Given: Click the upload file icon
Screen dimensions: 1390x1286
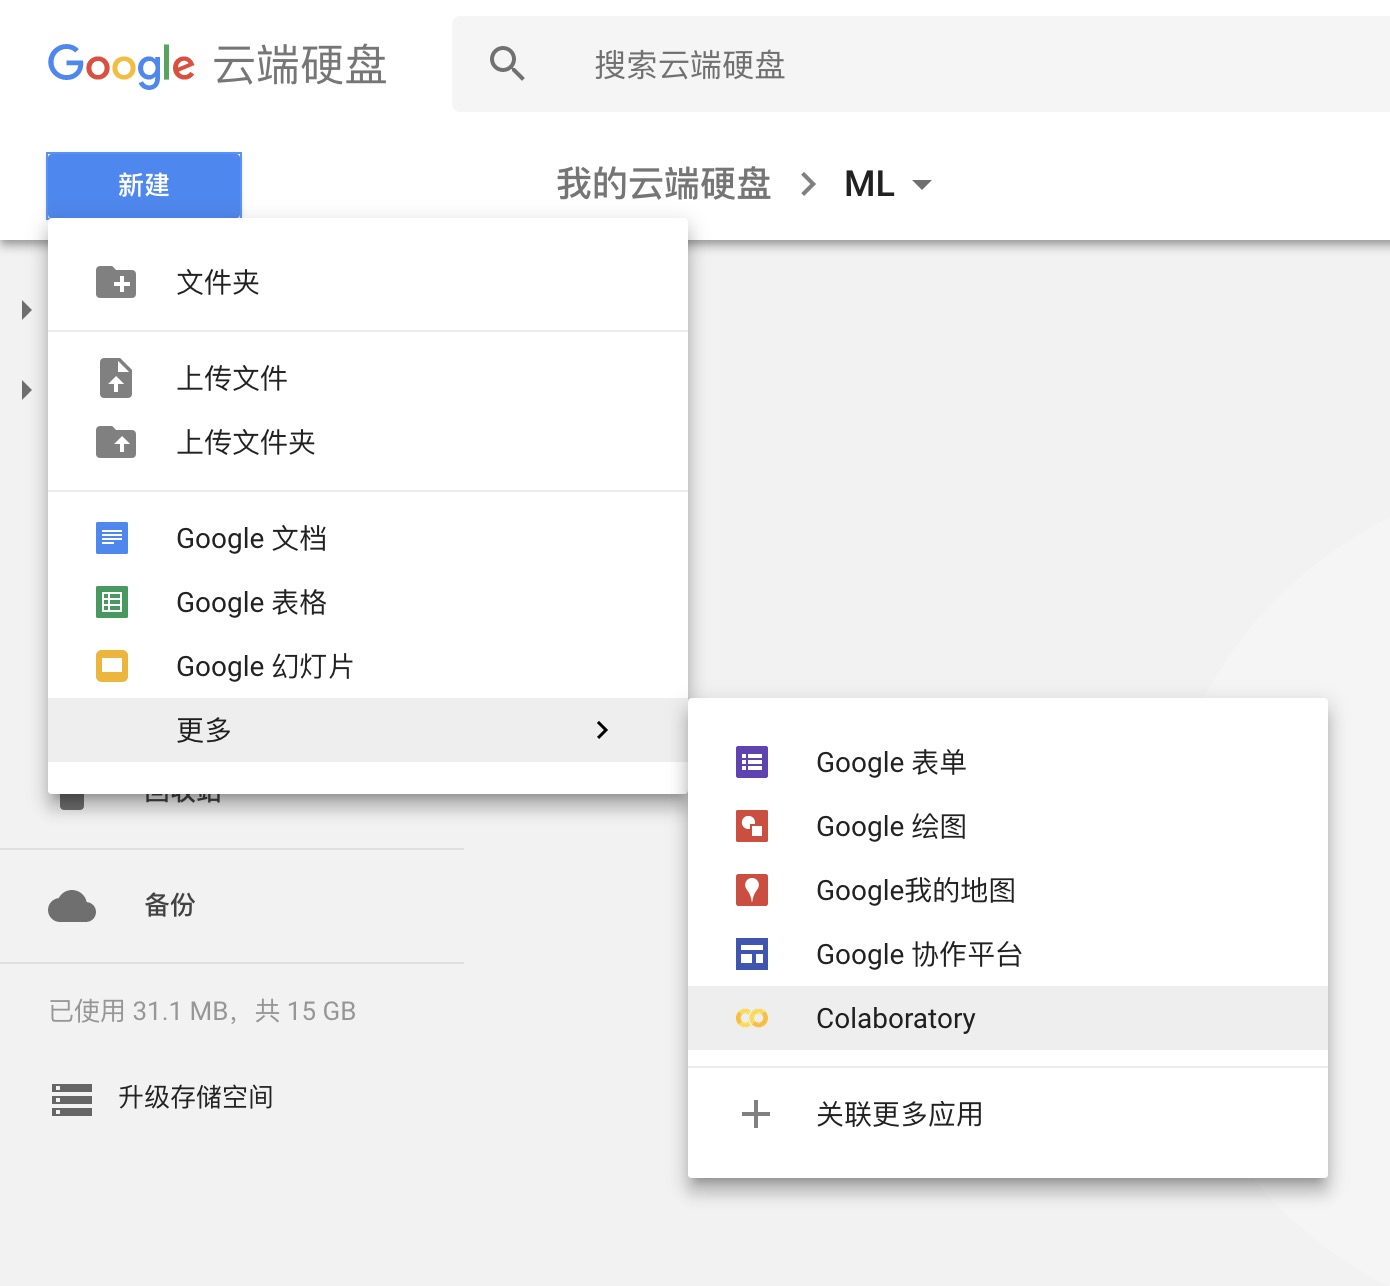Looking at the screenshot, I should pyautogui.click(x=116, y=378).
